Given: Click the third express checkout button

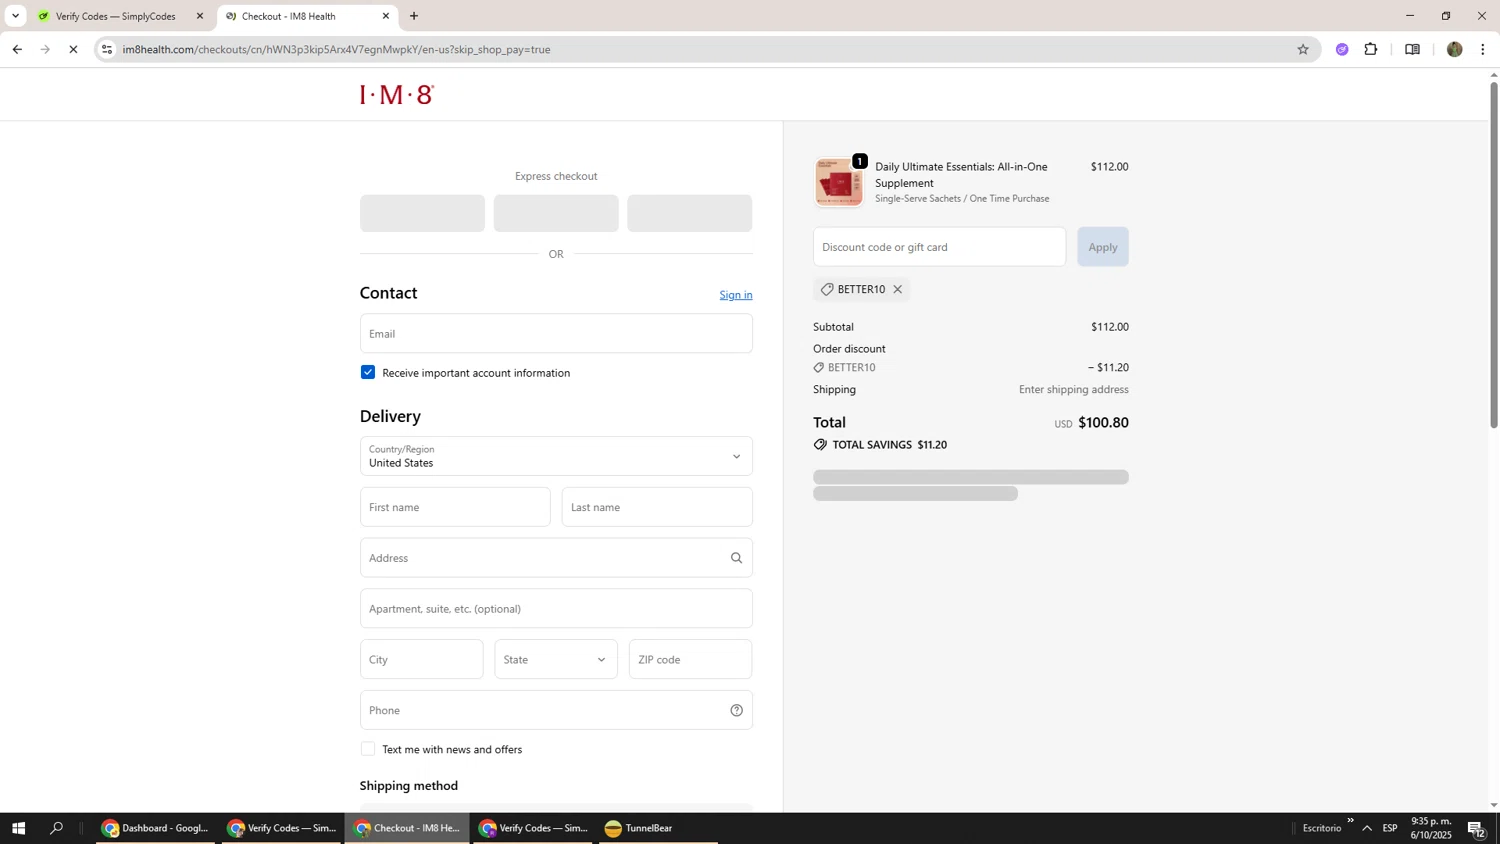Looking at the screenshot, I should click(x=689, y=213).
